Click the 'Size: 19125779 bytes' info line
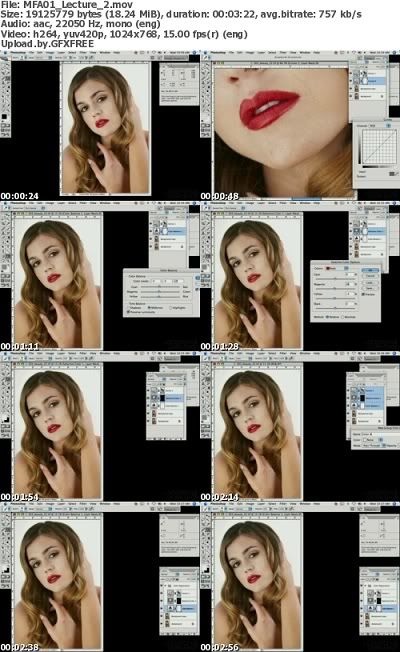The image size is (400, 652). pos(181,14)
